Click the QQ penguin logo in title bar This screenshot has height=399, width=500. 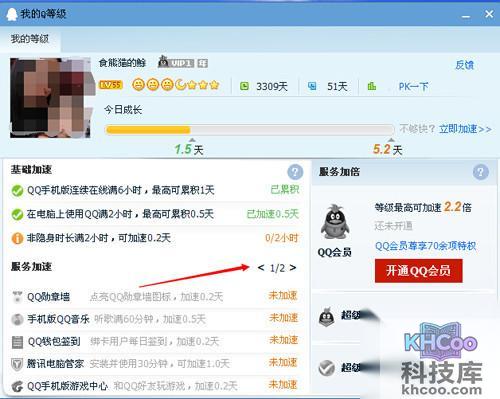12,14
